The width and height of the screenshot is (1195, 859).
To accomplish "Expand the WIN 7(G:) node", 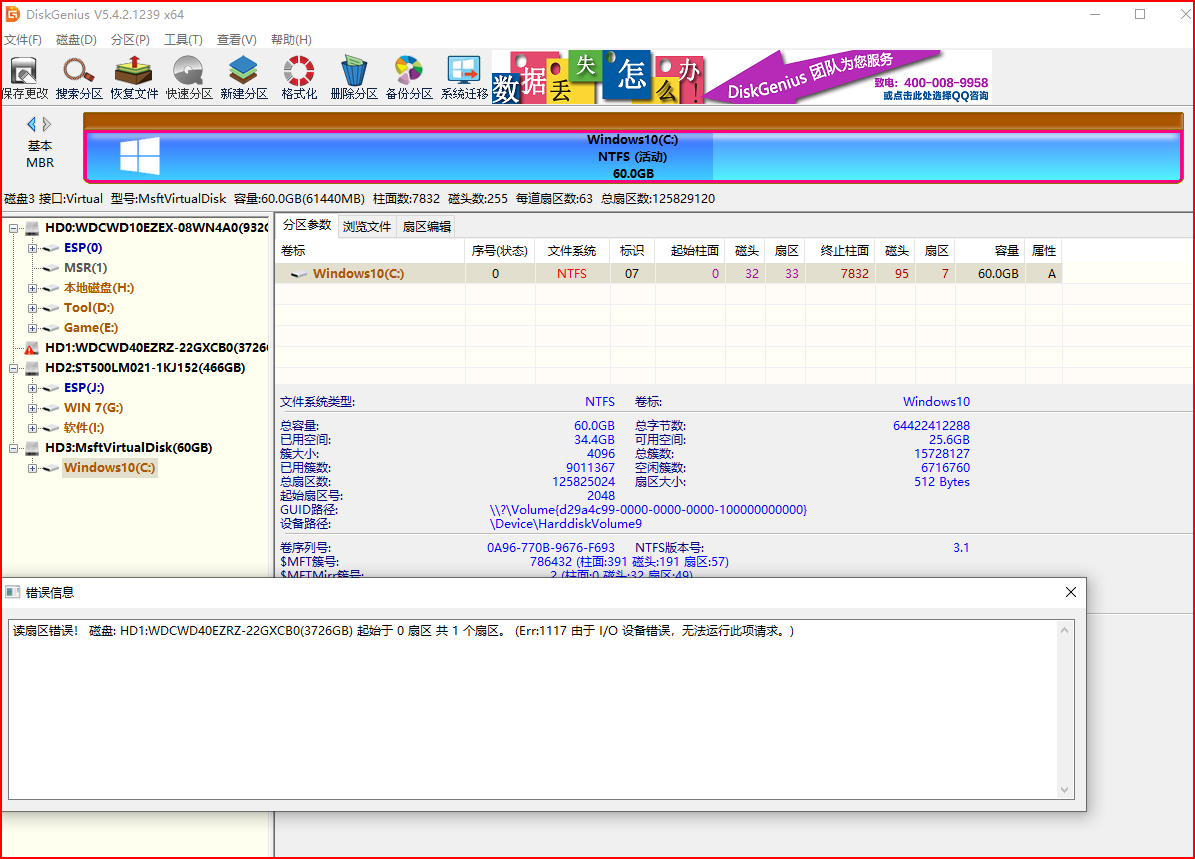I will (32, 408).
